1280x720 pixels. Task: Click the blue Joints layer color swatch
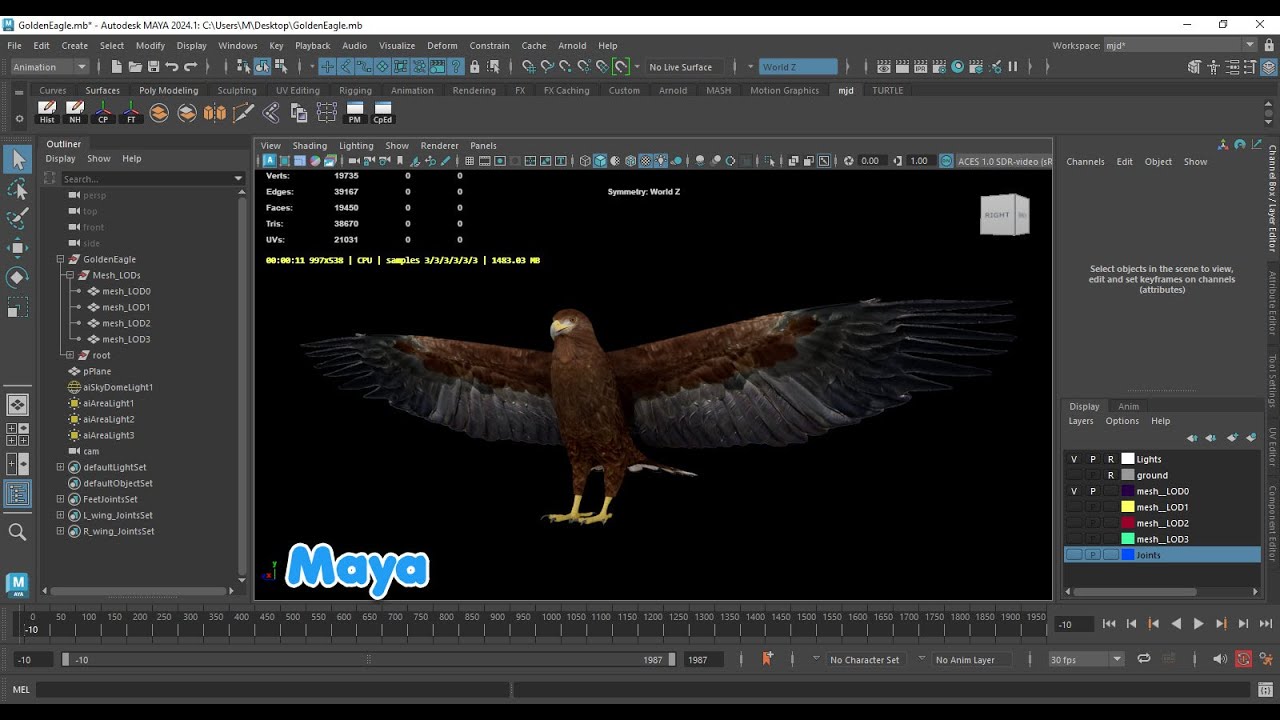pos(1128,555)
